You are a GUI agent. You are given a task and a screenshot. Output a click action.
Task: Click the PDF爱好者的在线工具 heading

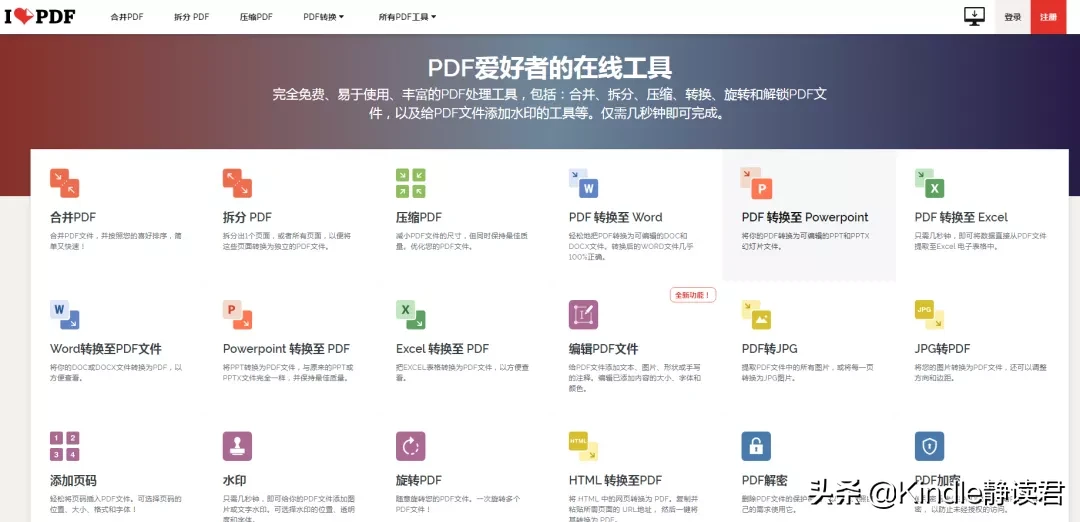tap(550, 68)
